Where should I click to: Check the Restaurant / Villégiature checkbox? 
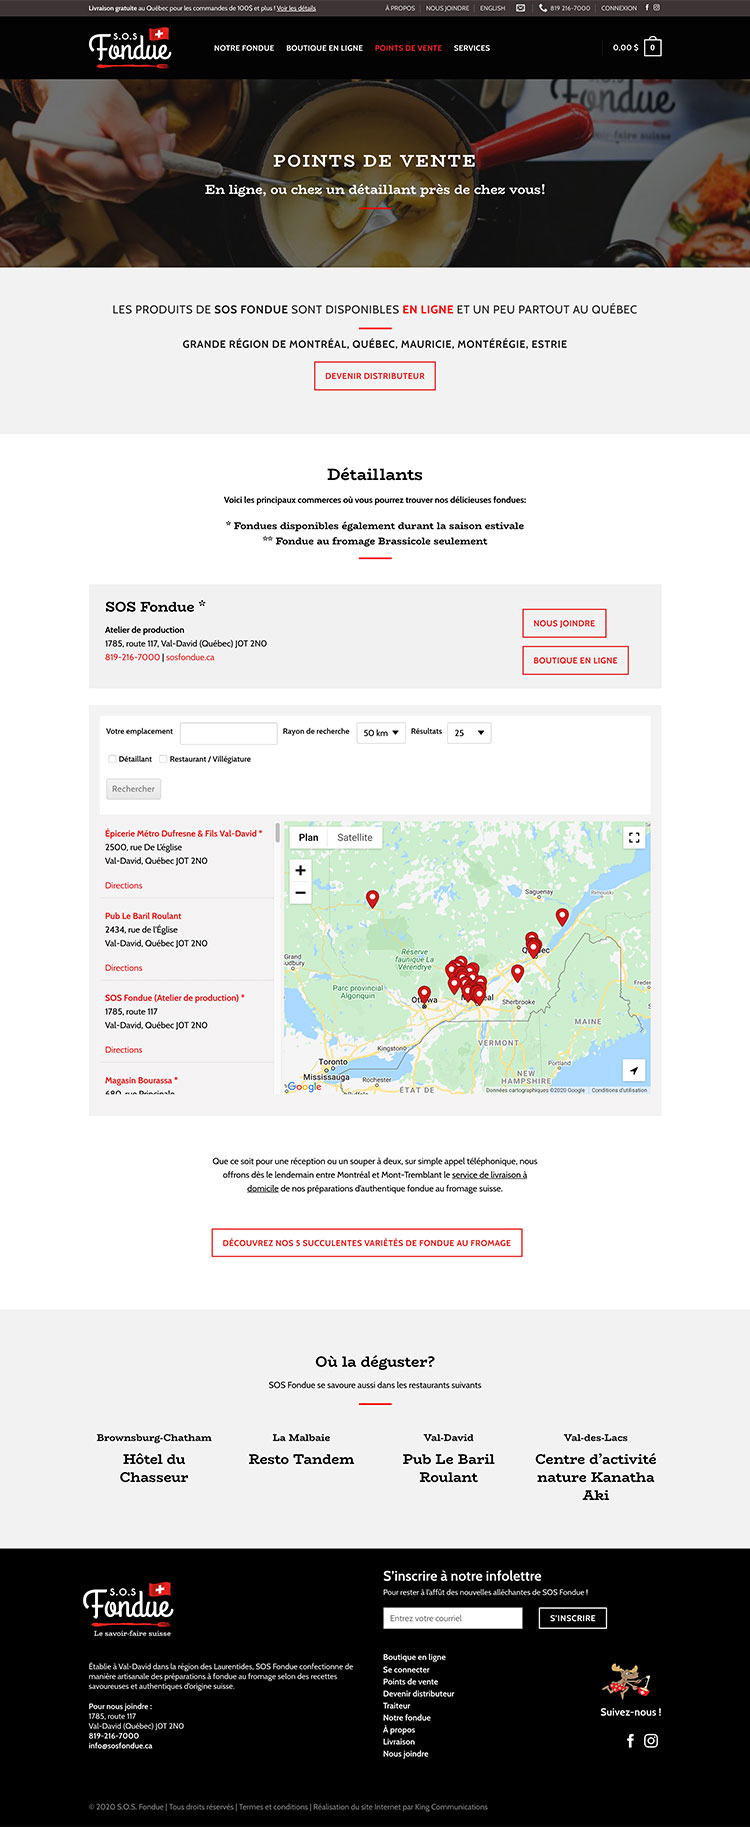pyautogui.click(x=163, y=759)
